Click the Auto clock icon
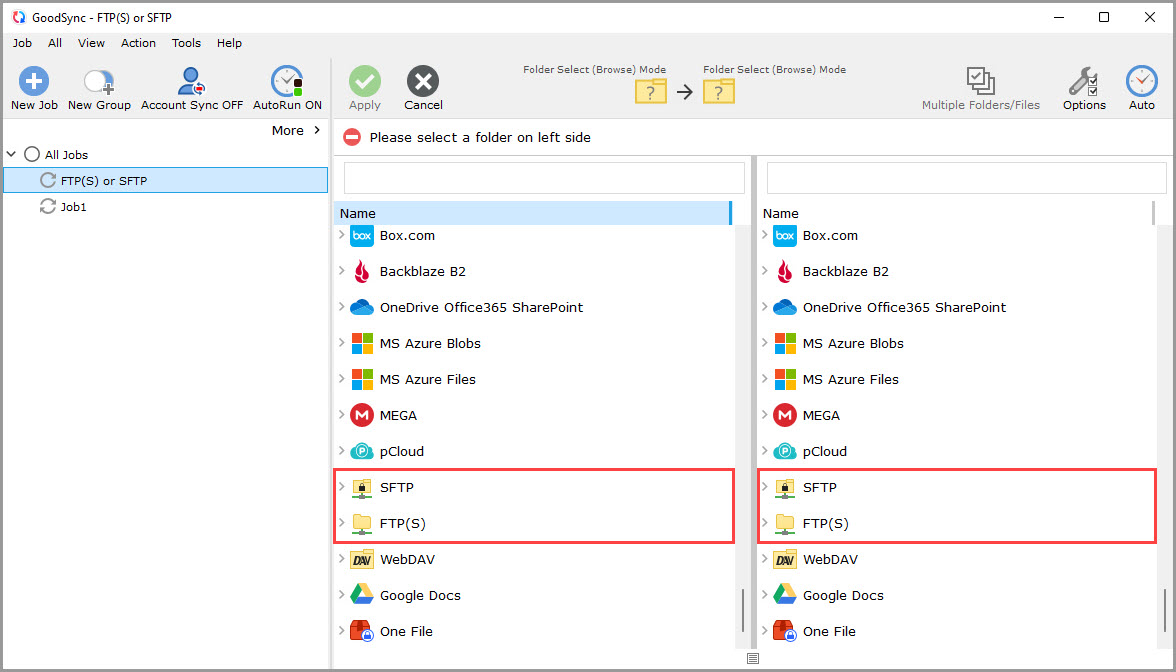Viewport: 1176px width, 672px height. 1141,82
